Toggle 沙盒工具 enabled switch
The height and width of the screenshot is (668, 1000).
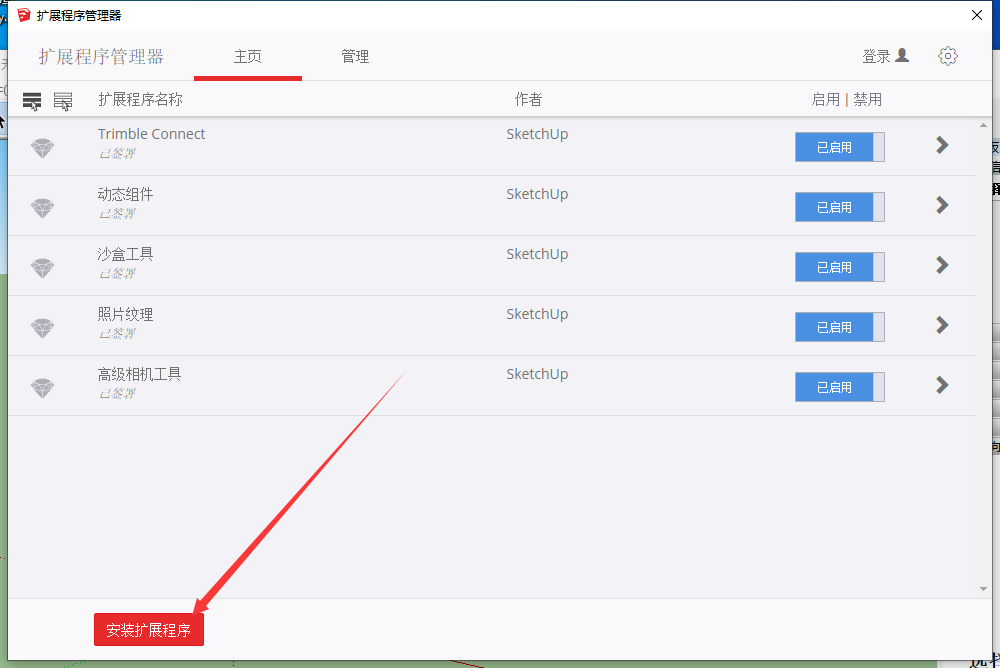(x=839, y=267)
